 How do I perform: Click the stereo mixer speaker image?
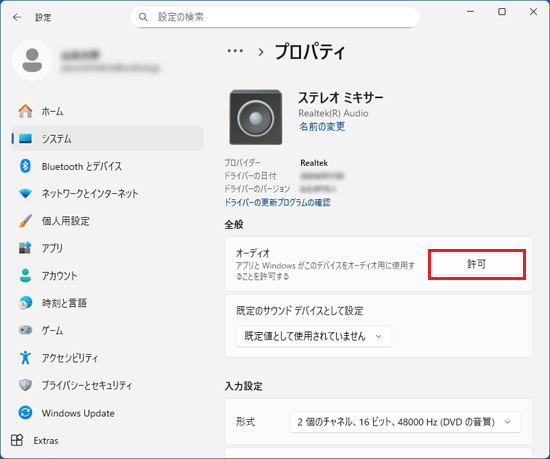pyautogui.click(x=256, y=117)
